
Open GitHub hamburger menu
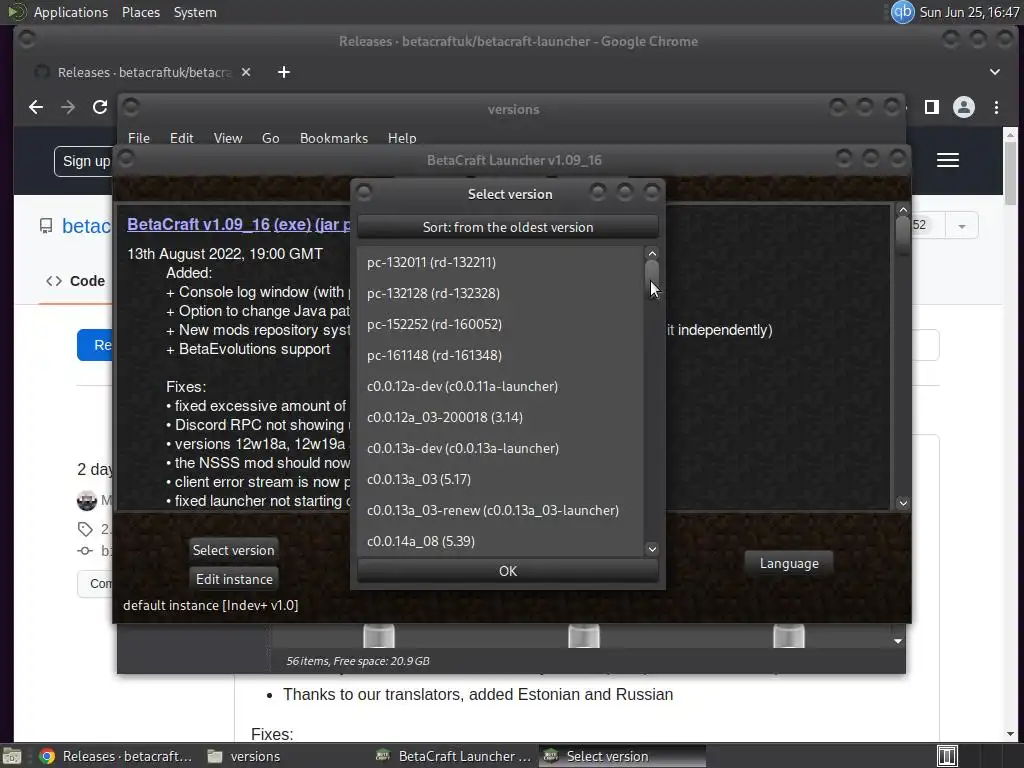(948, 160)
